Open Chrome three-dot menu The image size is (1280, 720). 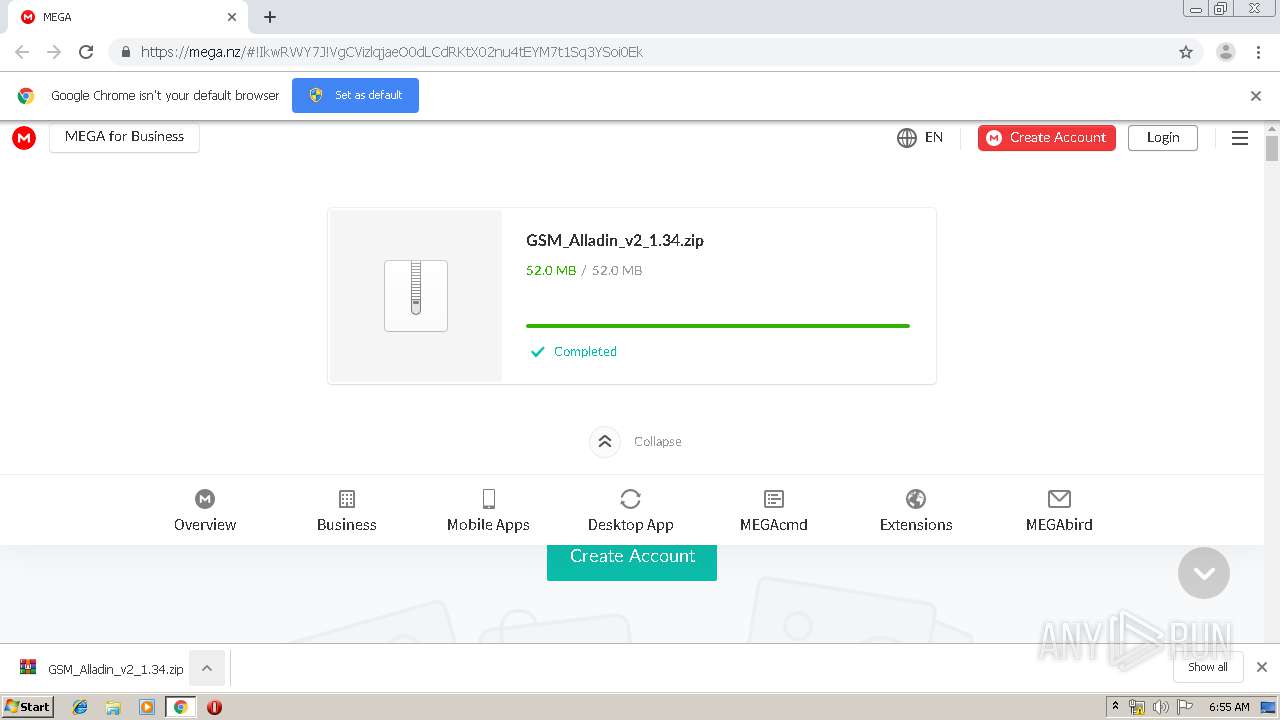click(x=1259, y=52)
